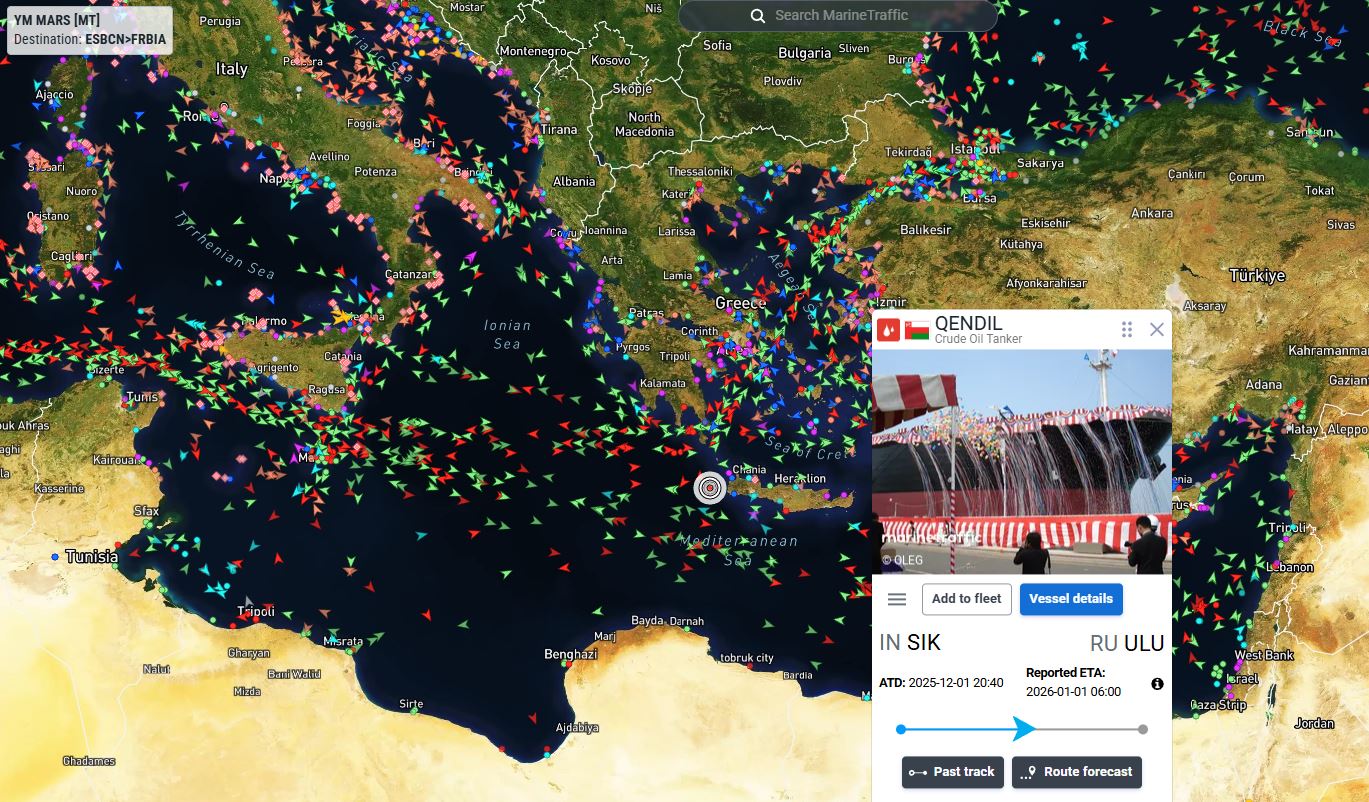This screenshot has height=802, width=1369.
Task: Show the vessel's Past track
Action: [x=952, y=772]
